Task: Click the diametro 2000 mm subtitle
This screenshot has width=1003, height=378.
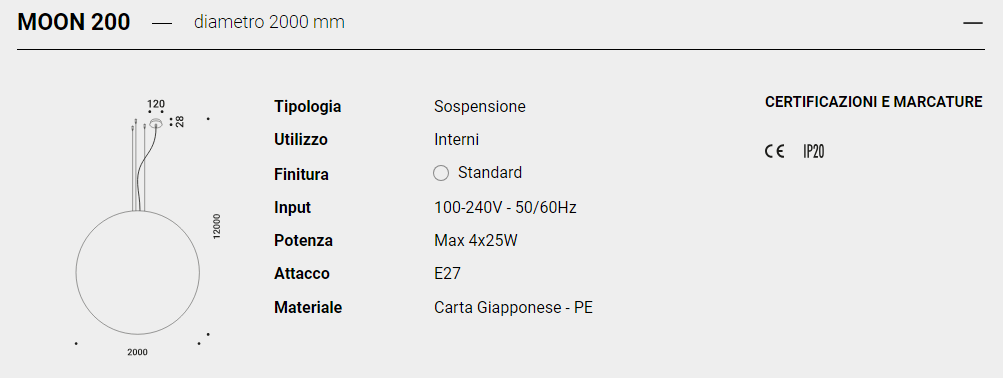Action: (x=269, y=22)
